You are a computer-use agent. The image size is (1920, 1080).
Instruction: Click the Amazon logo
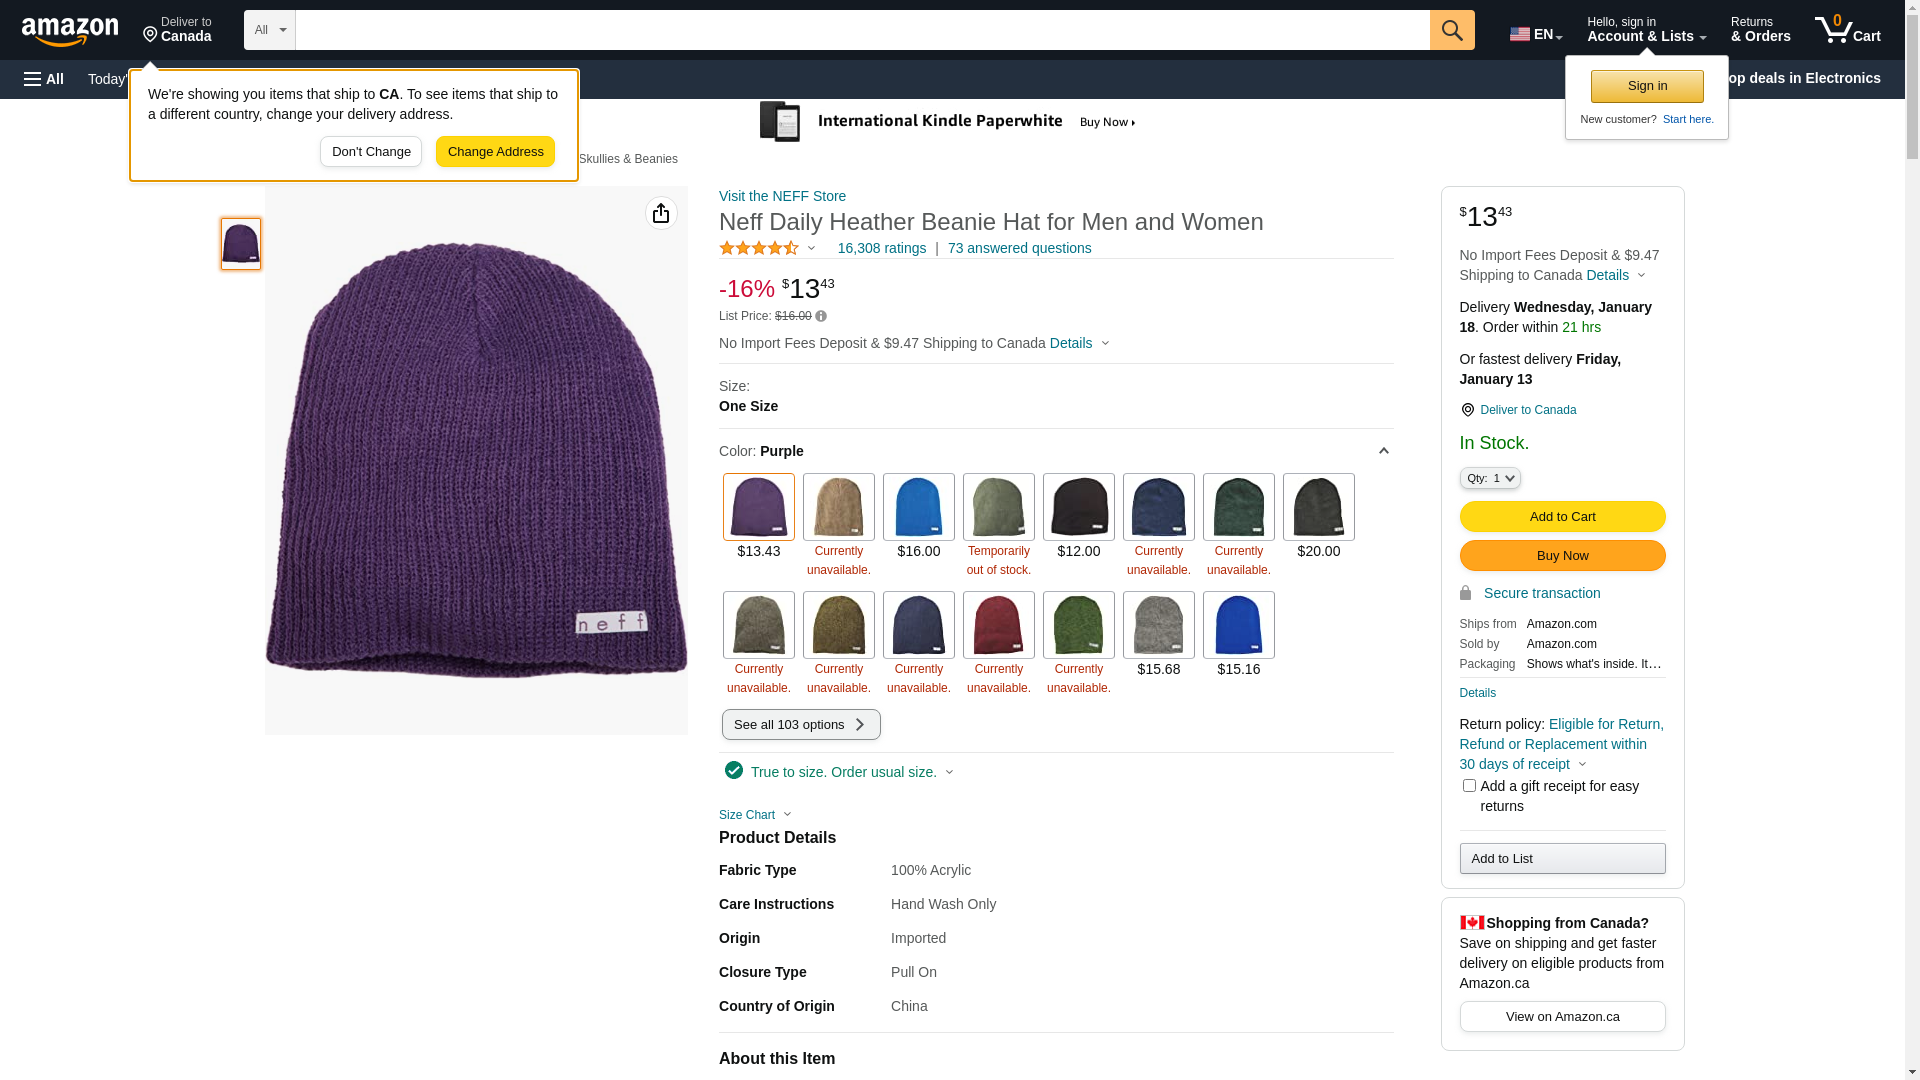tap(70, 32)
